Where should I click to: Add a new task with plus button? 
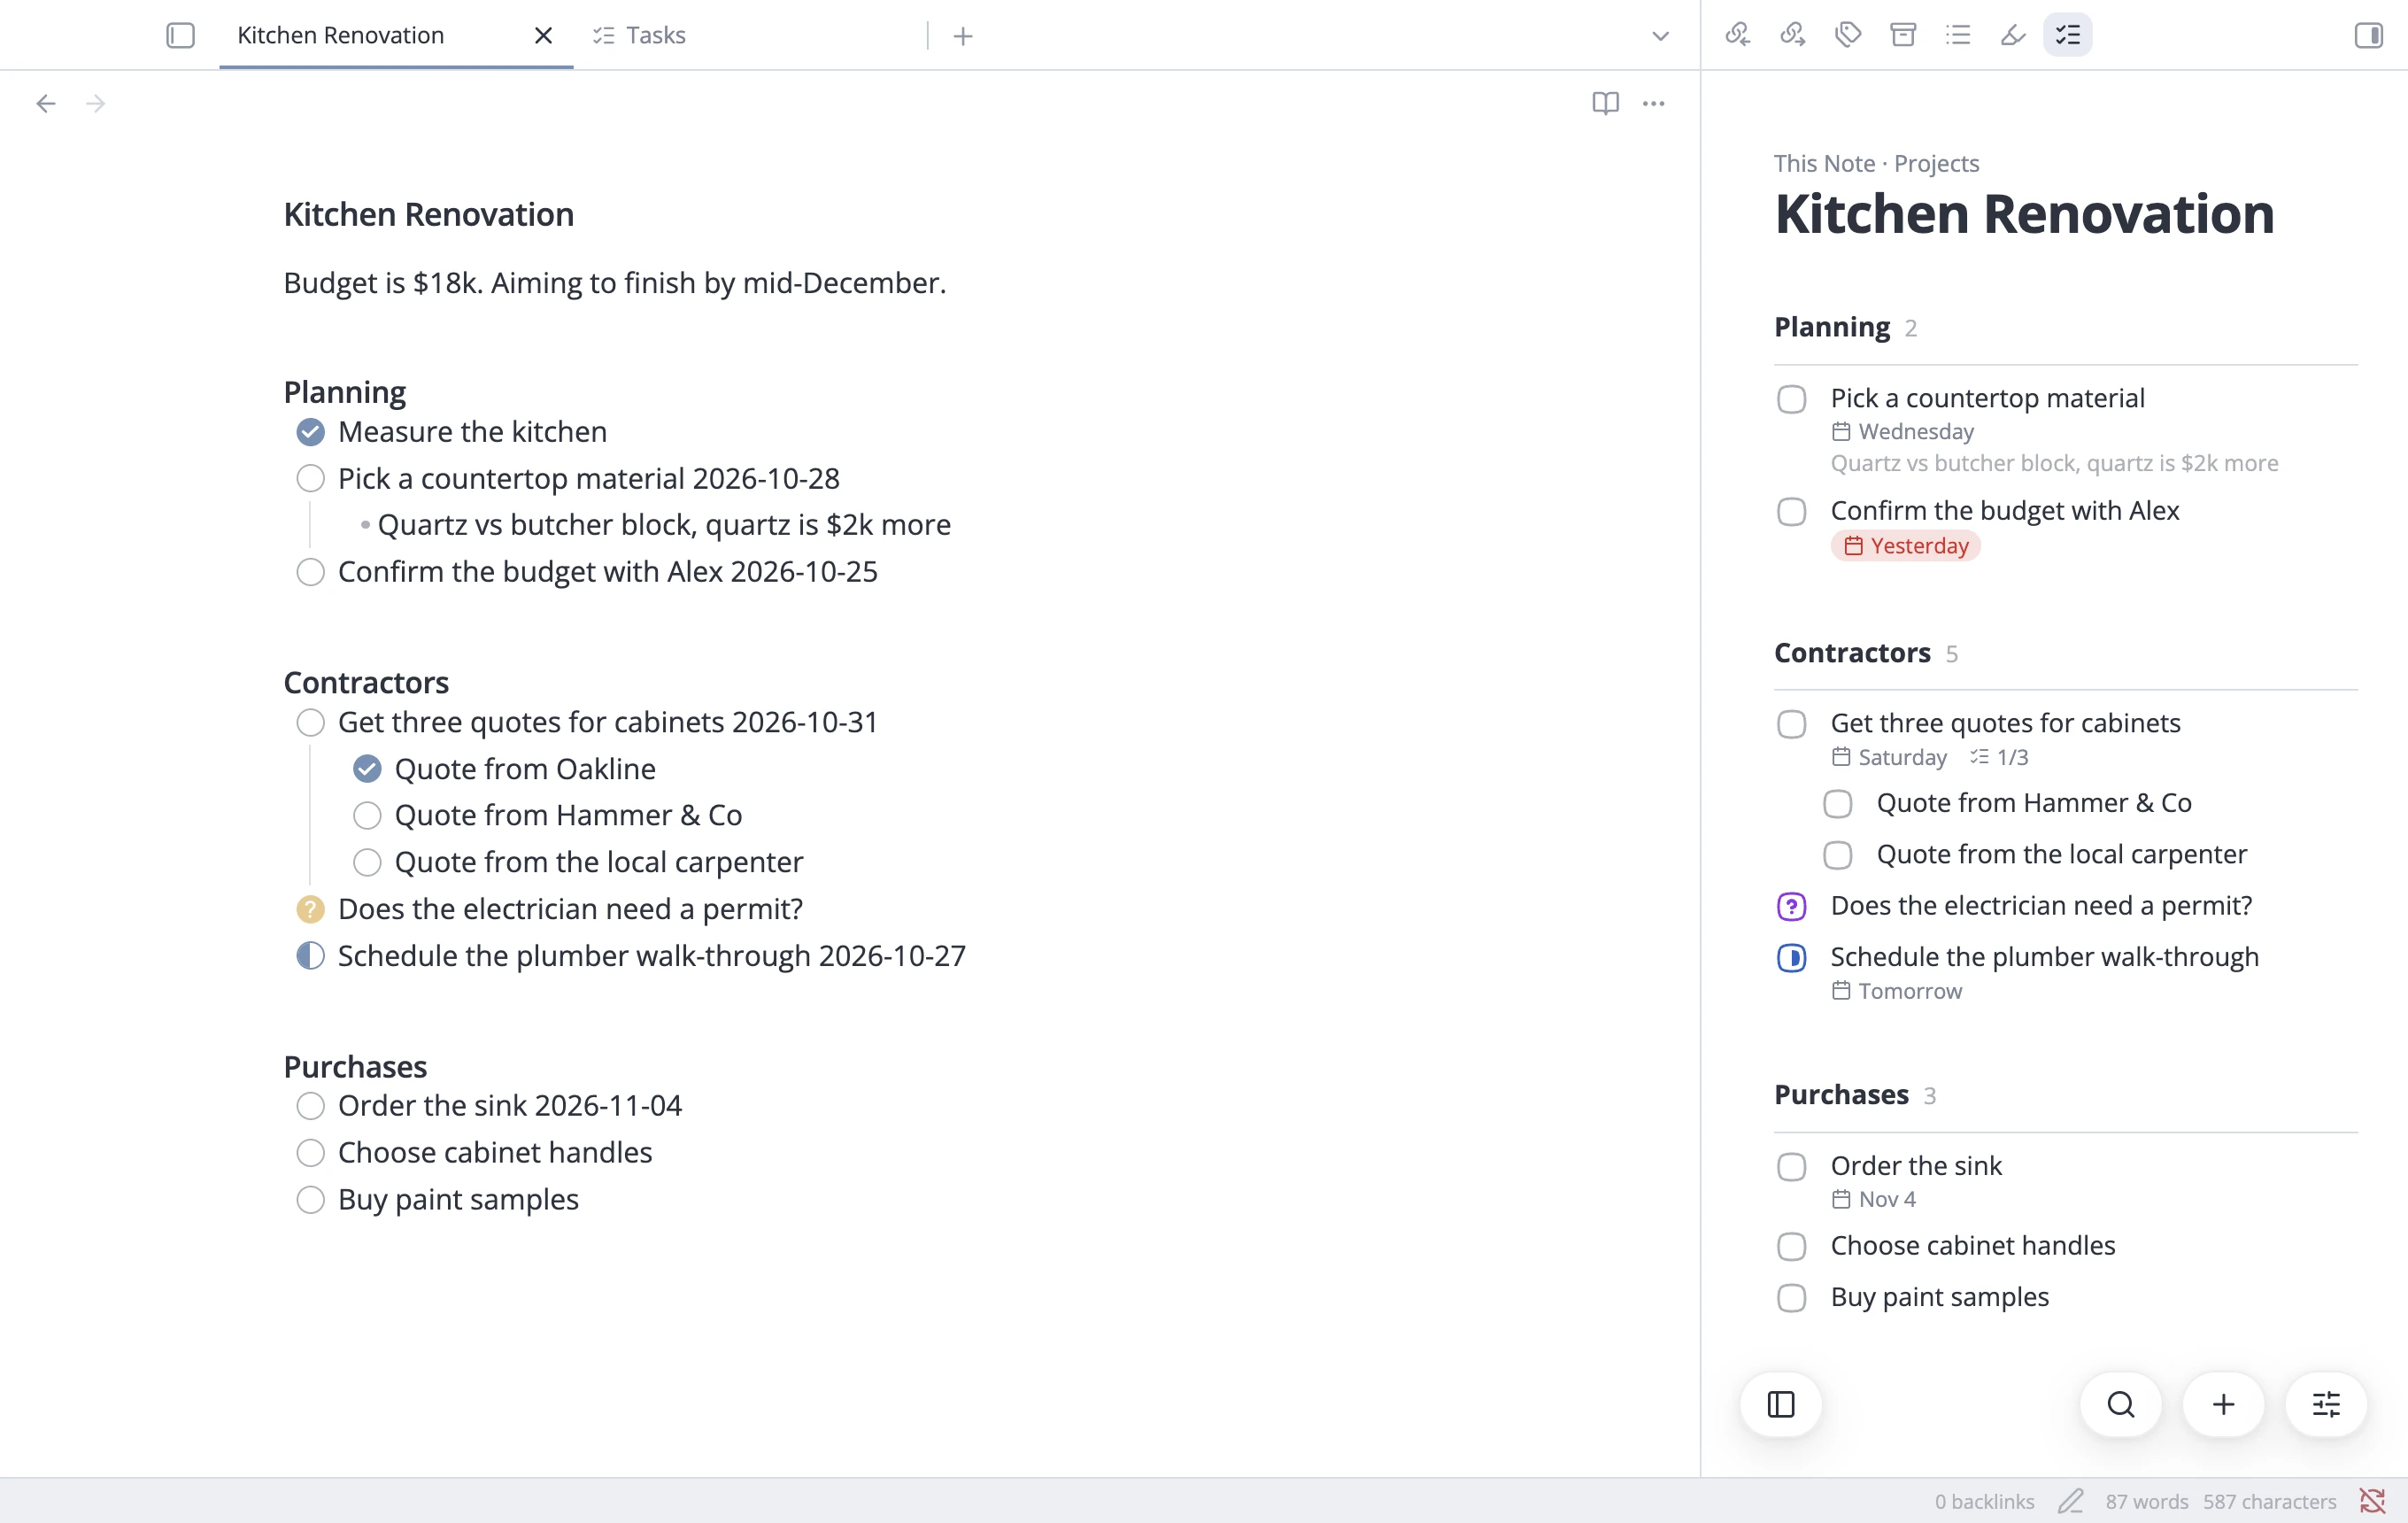pyautogui.click(x=2224, y=1404)
